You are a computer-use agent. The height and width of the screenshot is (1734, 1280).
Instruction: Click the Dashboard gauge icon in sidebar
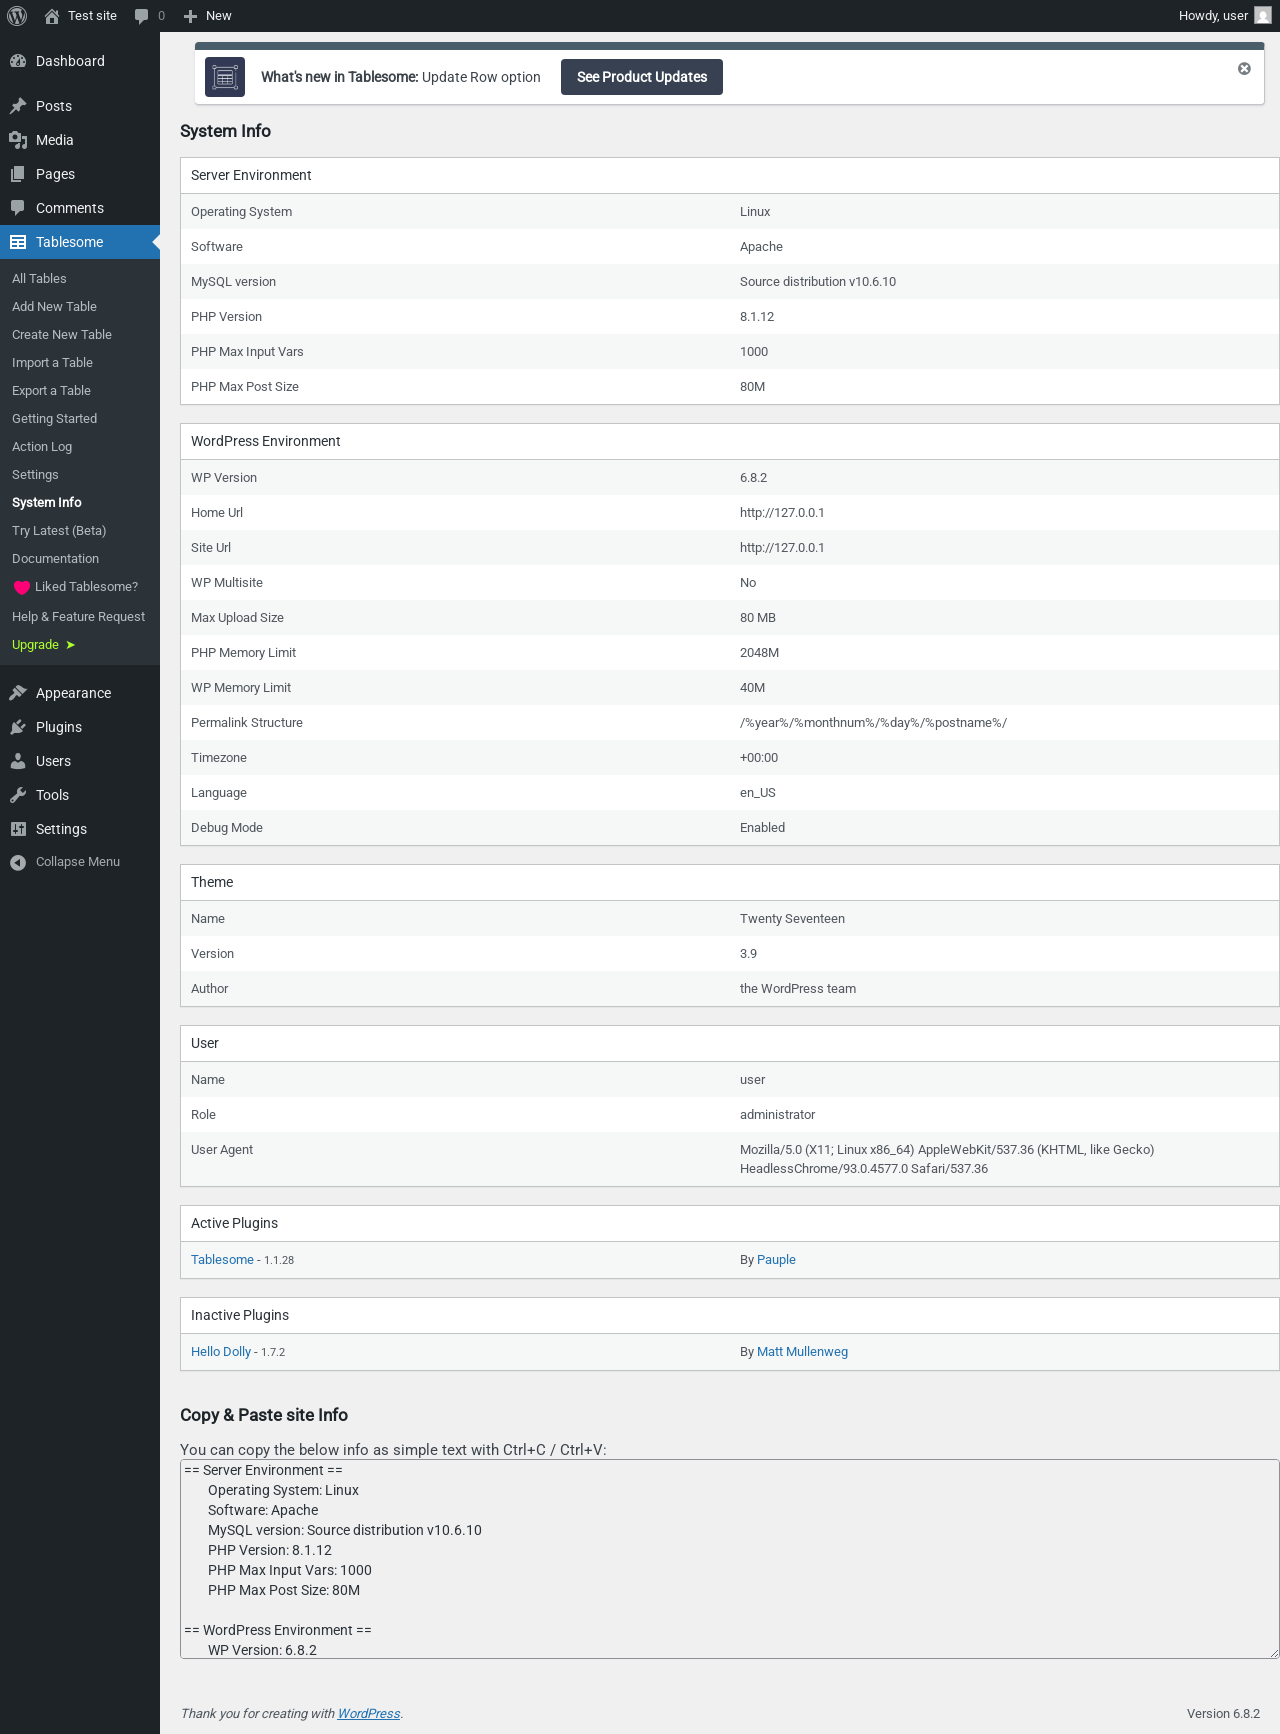18,61
